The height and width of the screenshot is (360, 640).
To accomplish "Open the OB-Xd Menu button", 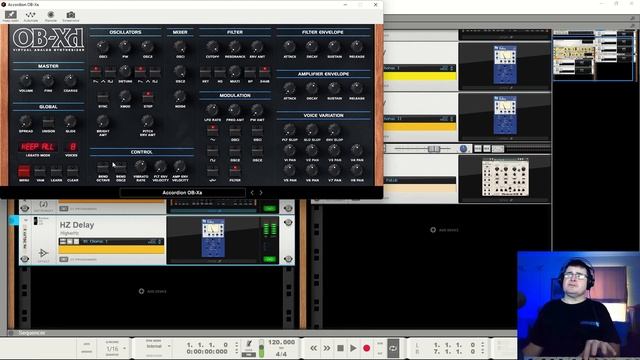I will tap(24, 172).
